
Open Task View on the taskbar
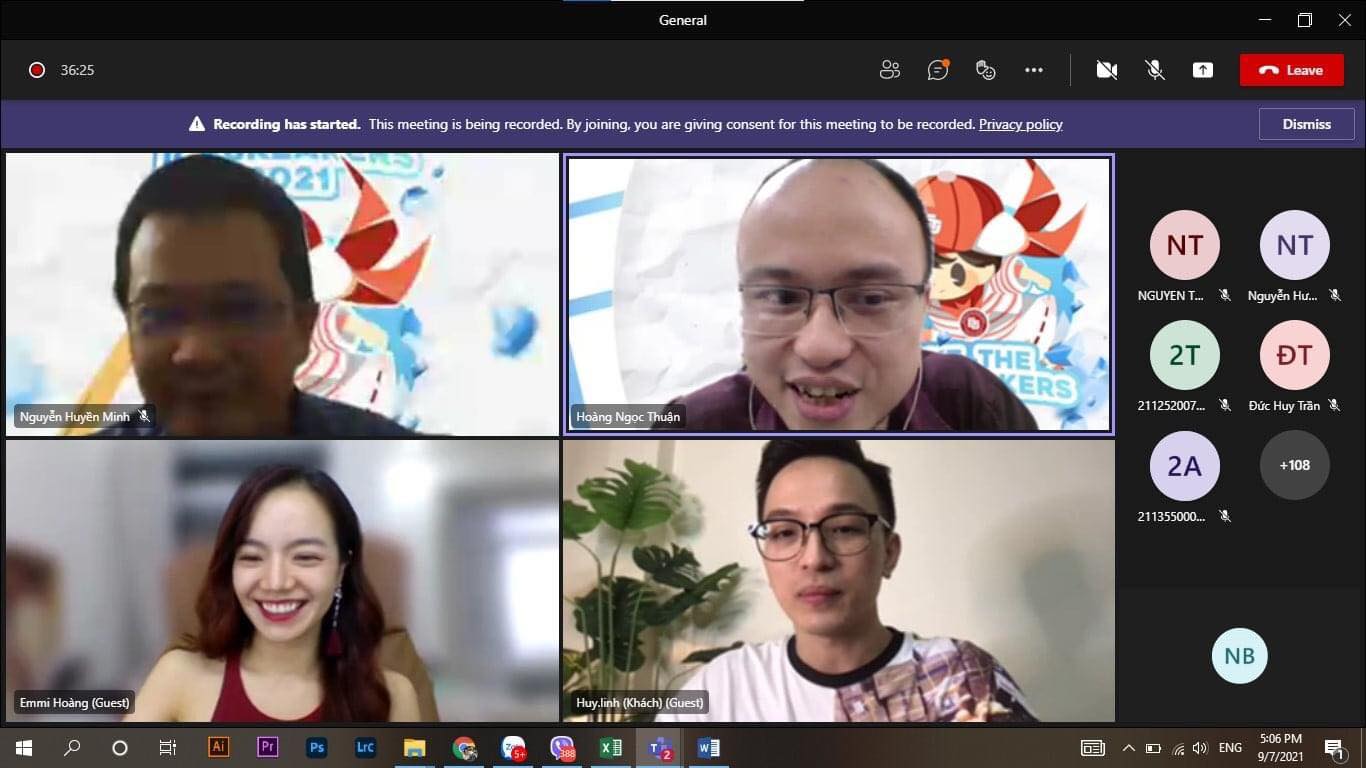[168, 748]
